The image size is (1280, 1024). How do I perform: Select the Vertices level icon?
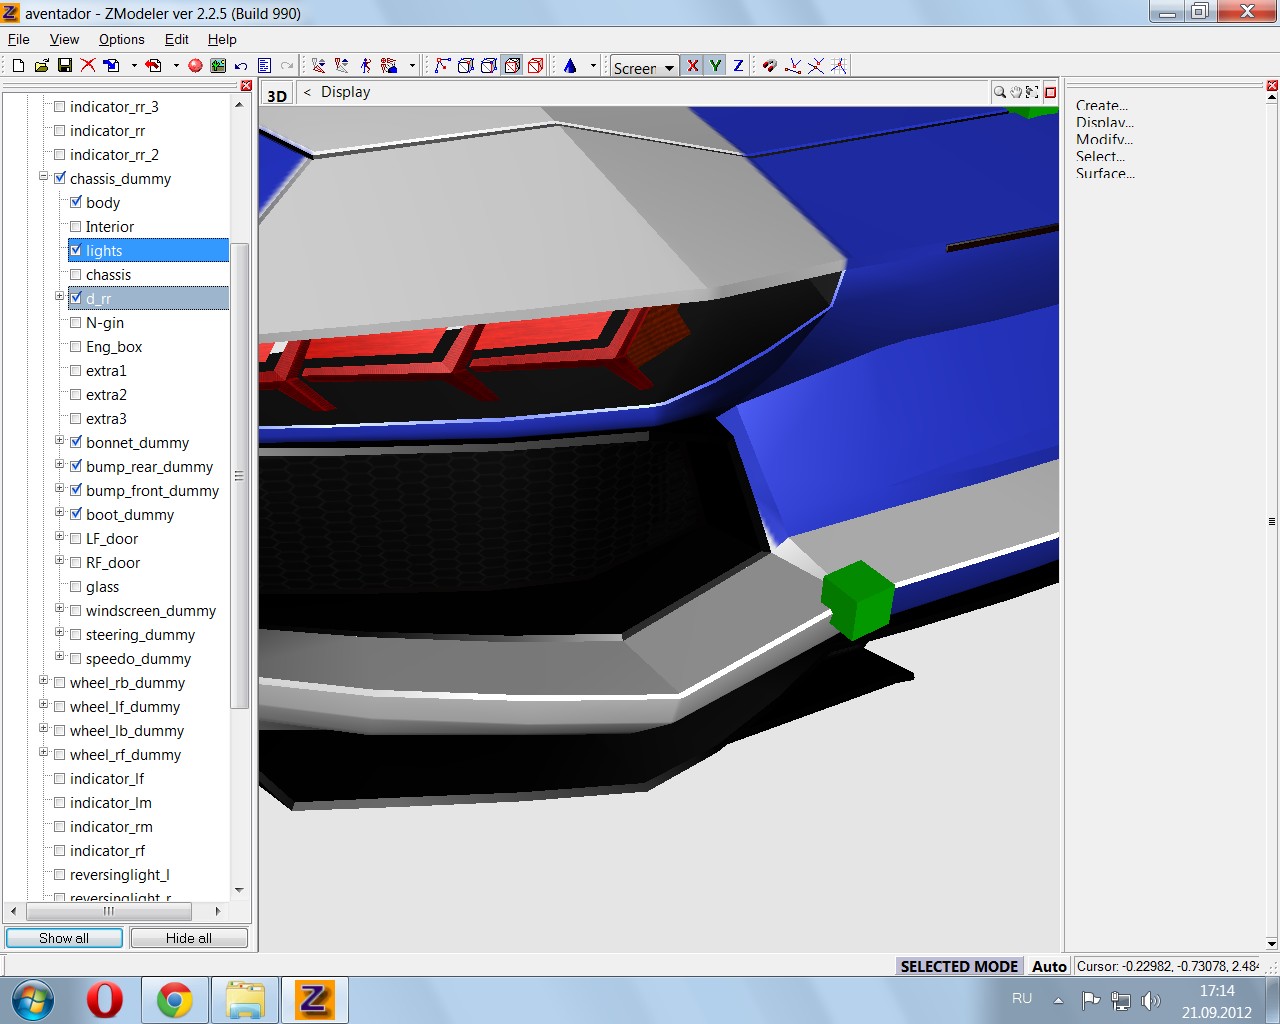443,66
